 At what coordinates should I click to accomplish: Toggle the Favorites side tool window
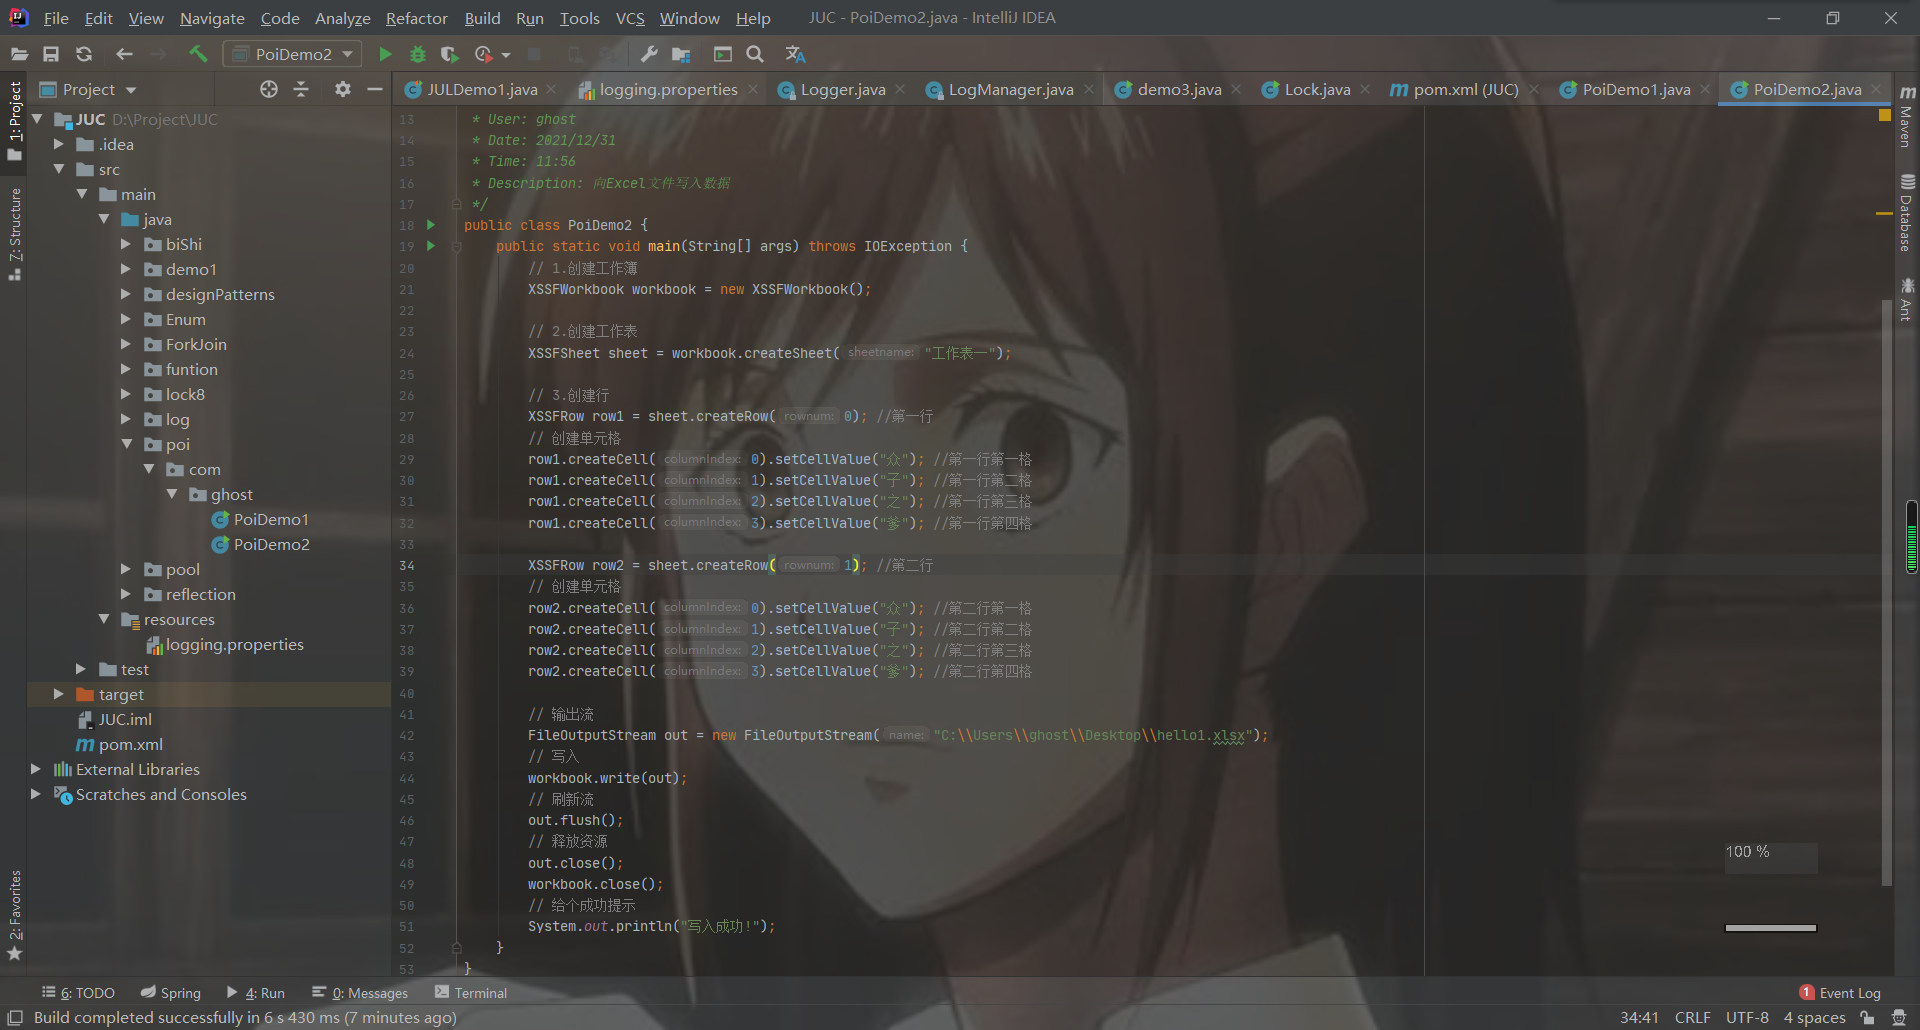point(14,915)
